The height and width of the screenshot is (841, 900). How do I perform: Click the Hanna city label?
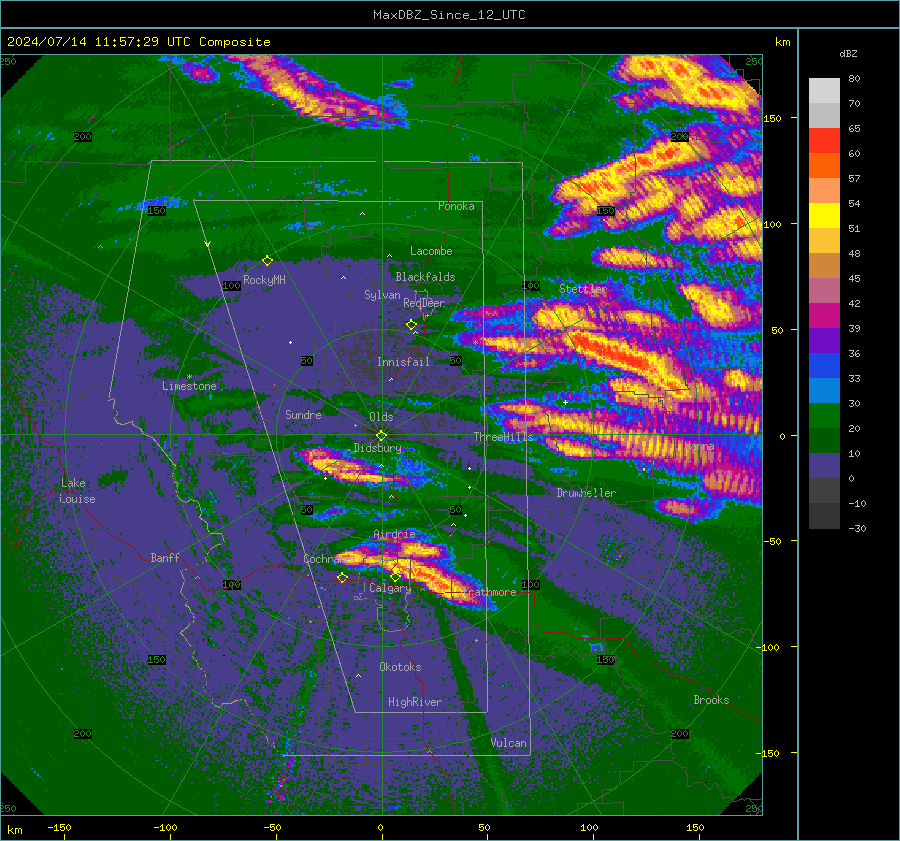click(699, 446)
